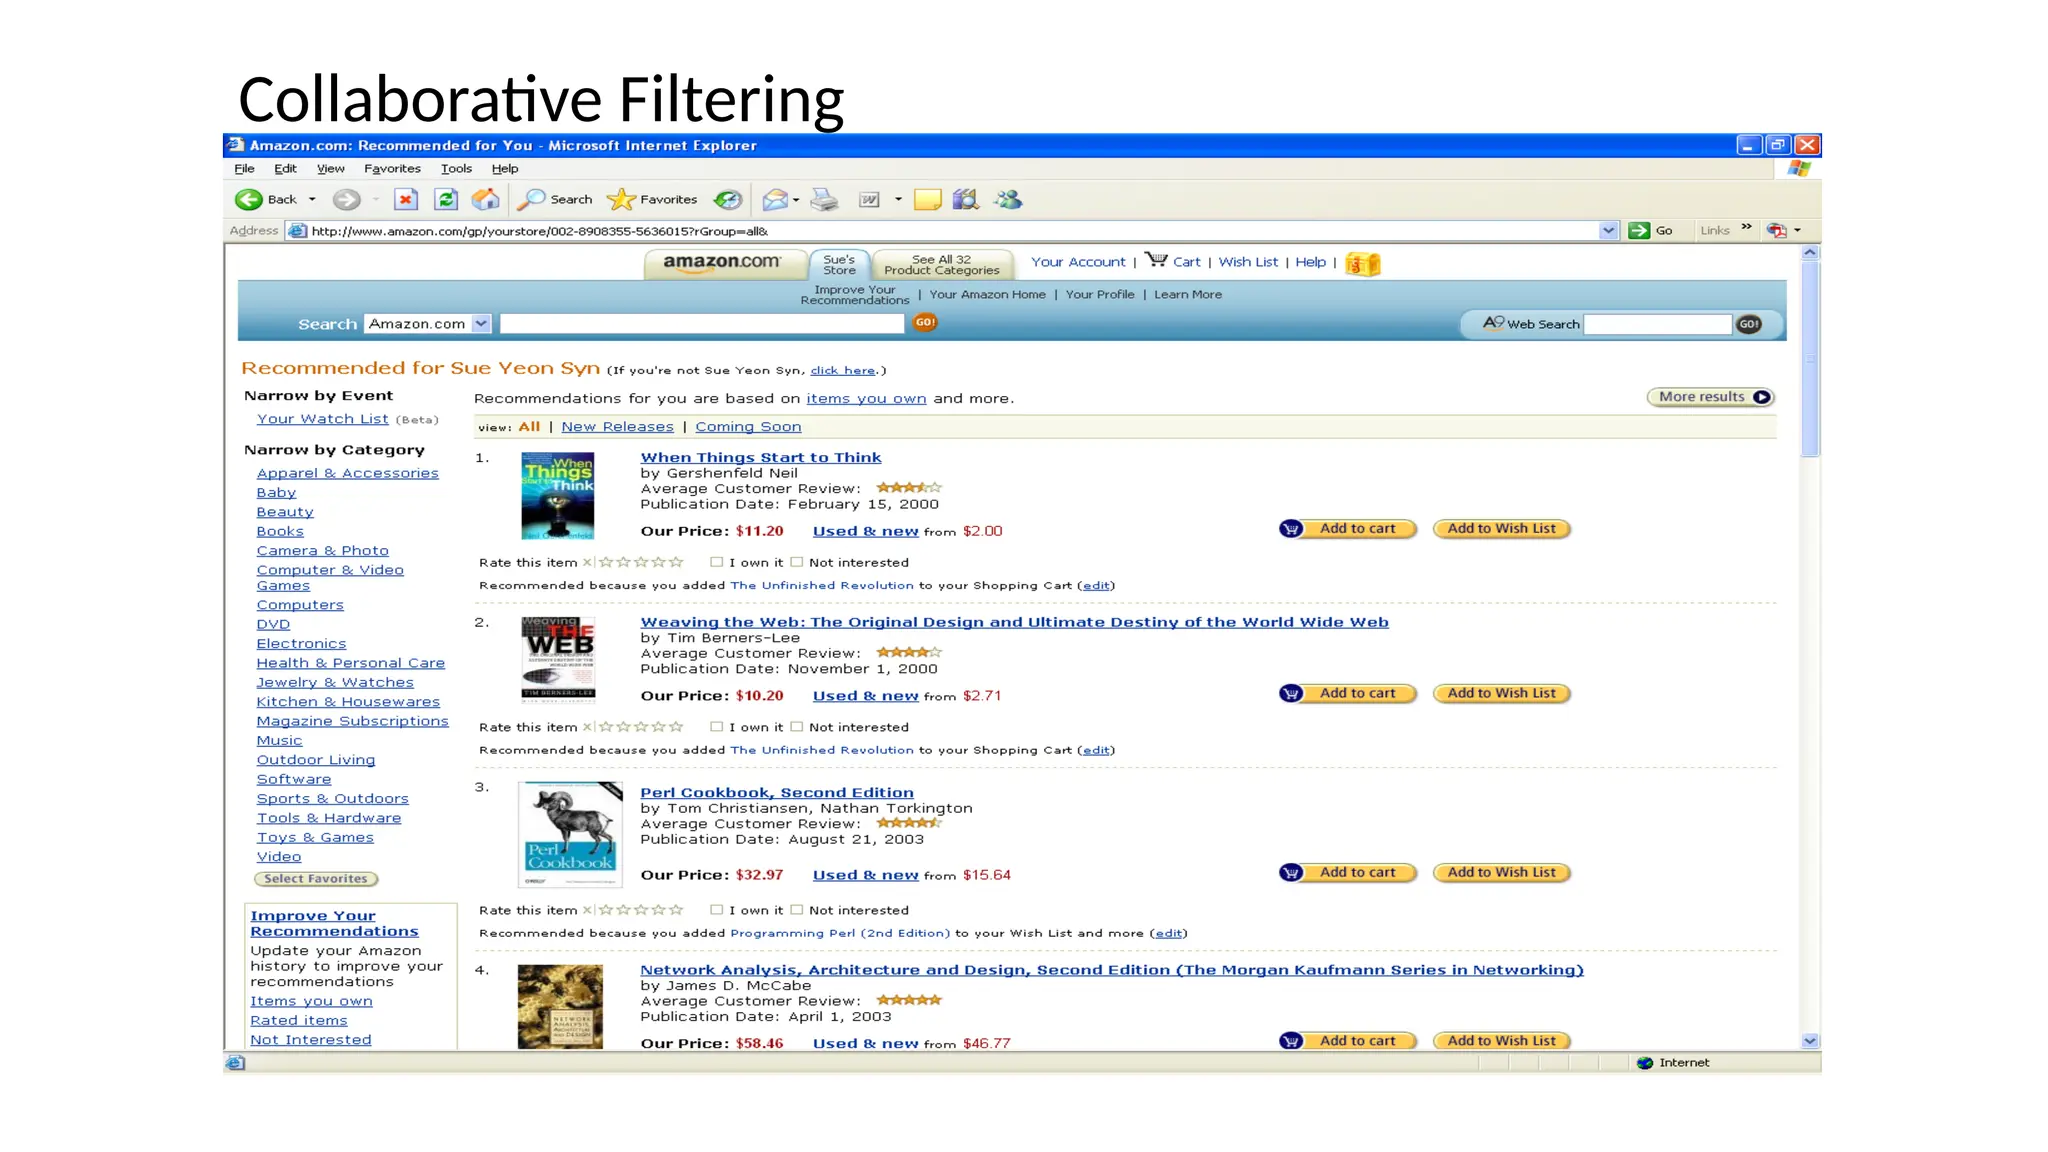The image size is (2048, 1152).
Task: Rate When Things Start to Think using stars
Action: coord(641,562)
